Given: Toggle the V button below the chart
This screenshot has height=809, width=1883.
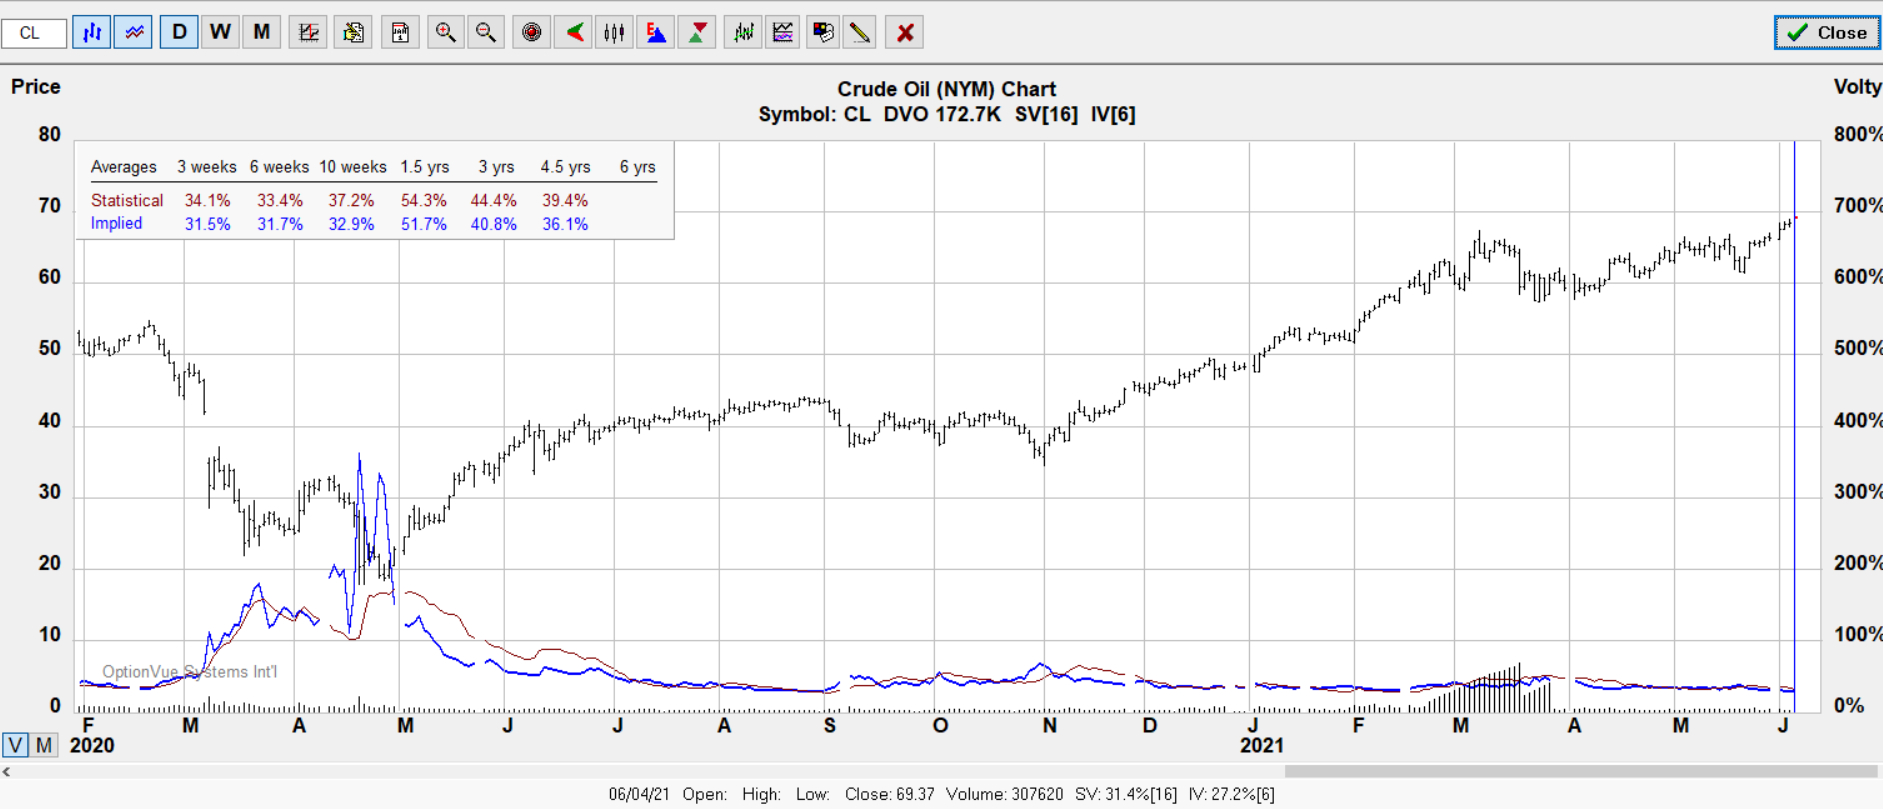Looking at the screenshot, I should (x=15, y=745).
